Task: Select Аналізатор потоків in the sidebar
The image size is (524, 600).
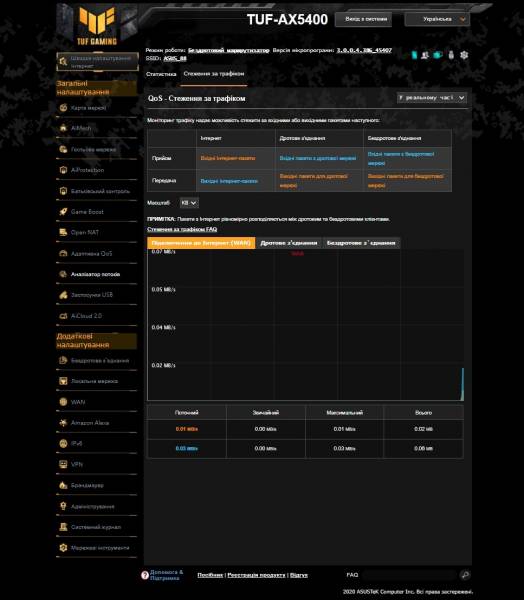Action: coord(96,274)
